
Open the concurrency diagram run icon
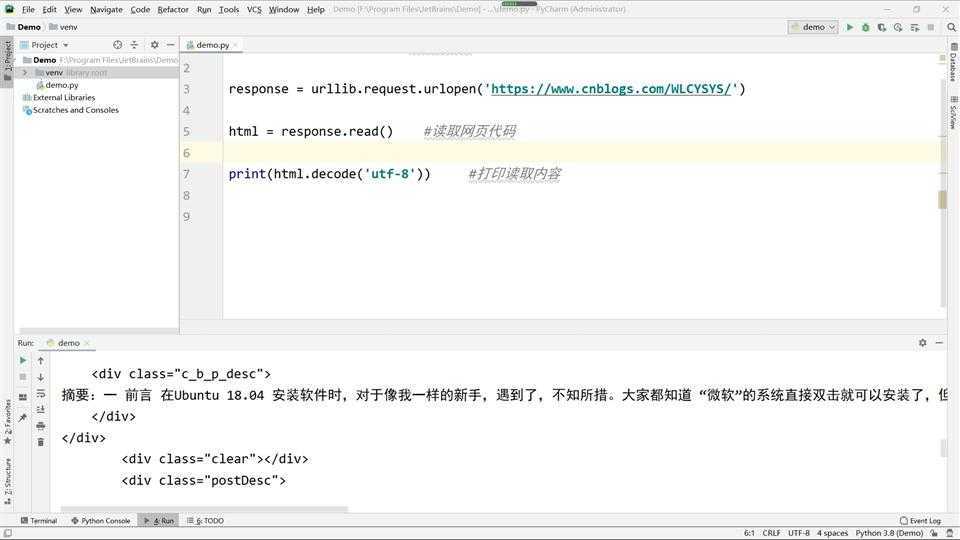915,27
